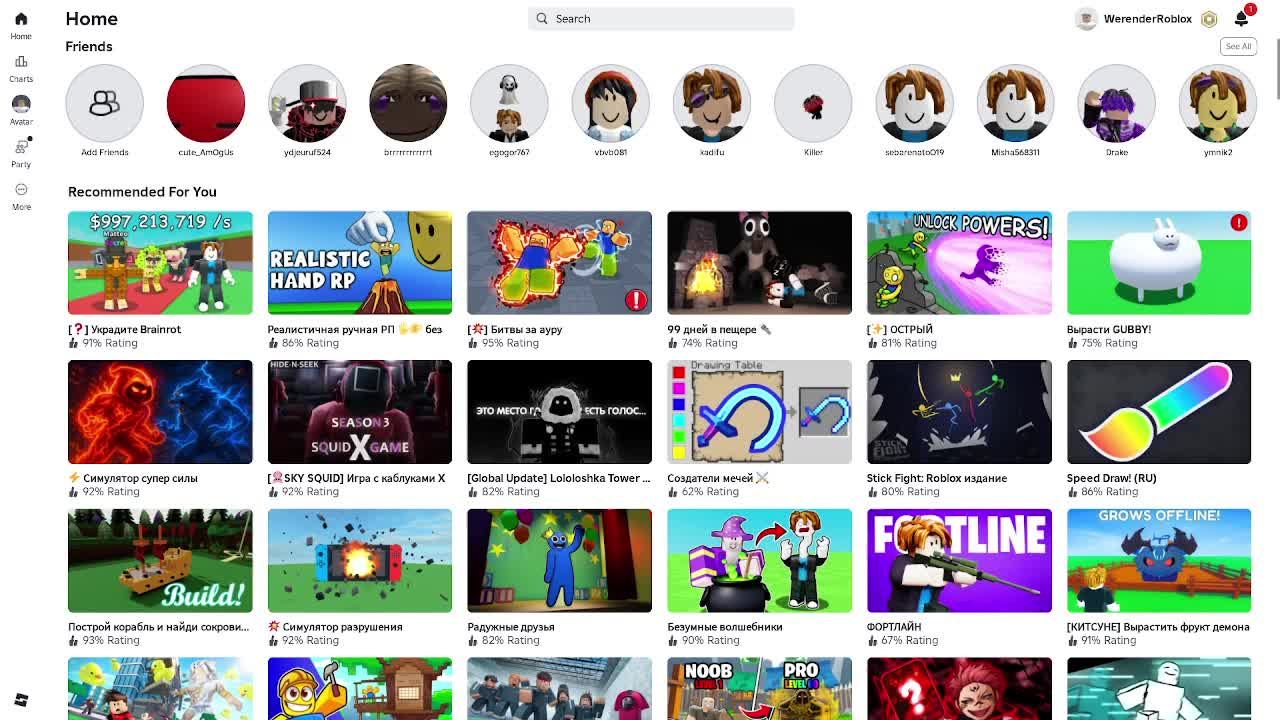The image size is (1280, 720).
Task: Open the Вырасти GUBBY game thumbnail
Action: point(1158,262)
